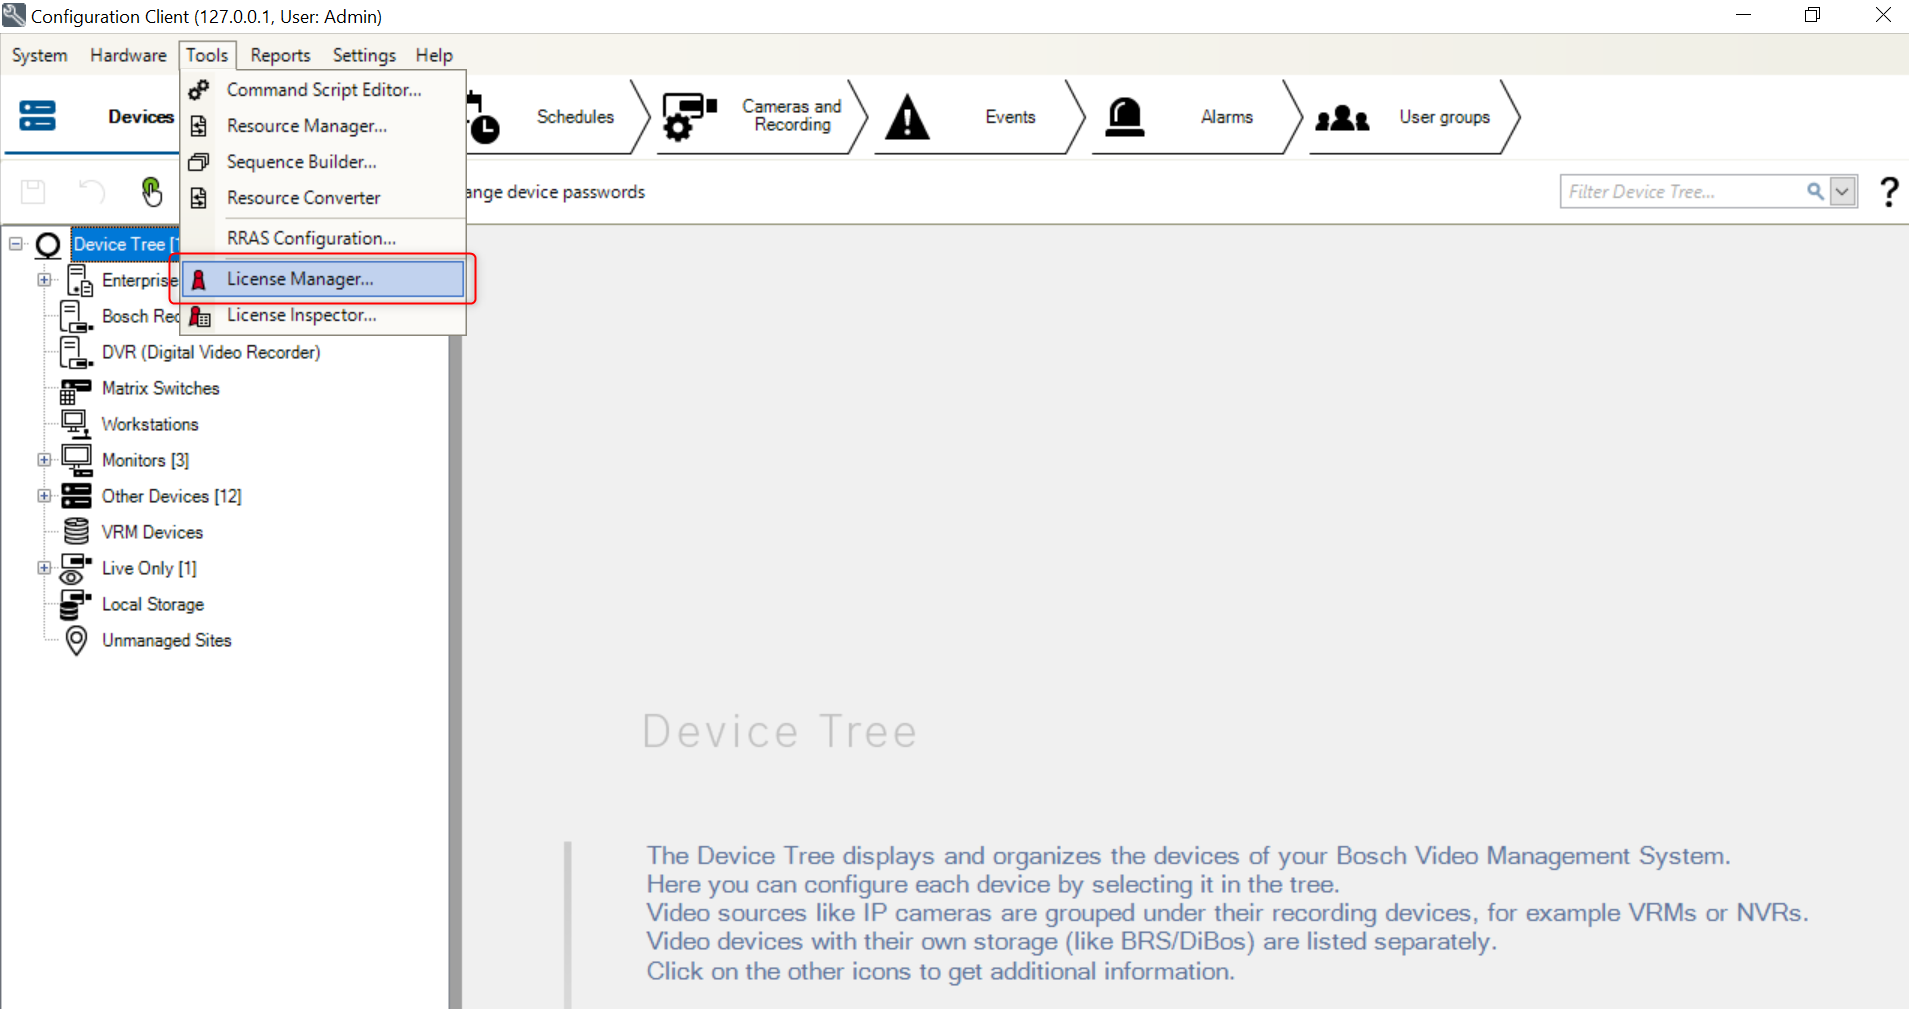This screenshot has width=1909, height=1009.
Task: Click the search magnifier icon
Action: 1815,191
